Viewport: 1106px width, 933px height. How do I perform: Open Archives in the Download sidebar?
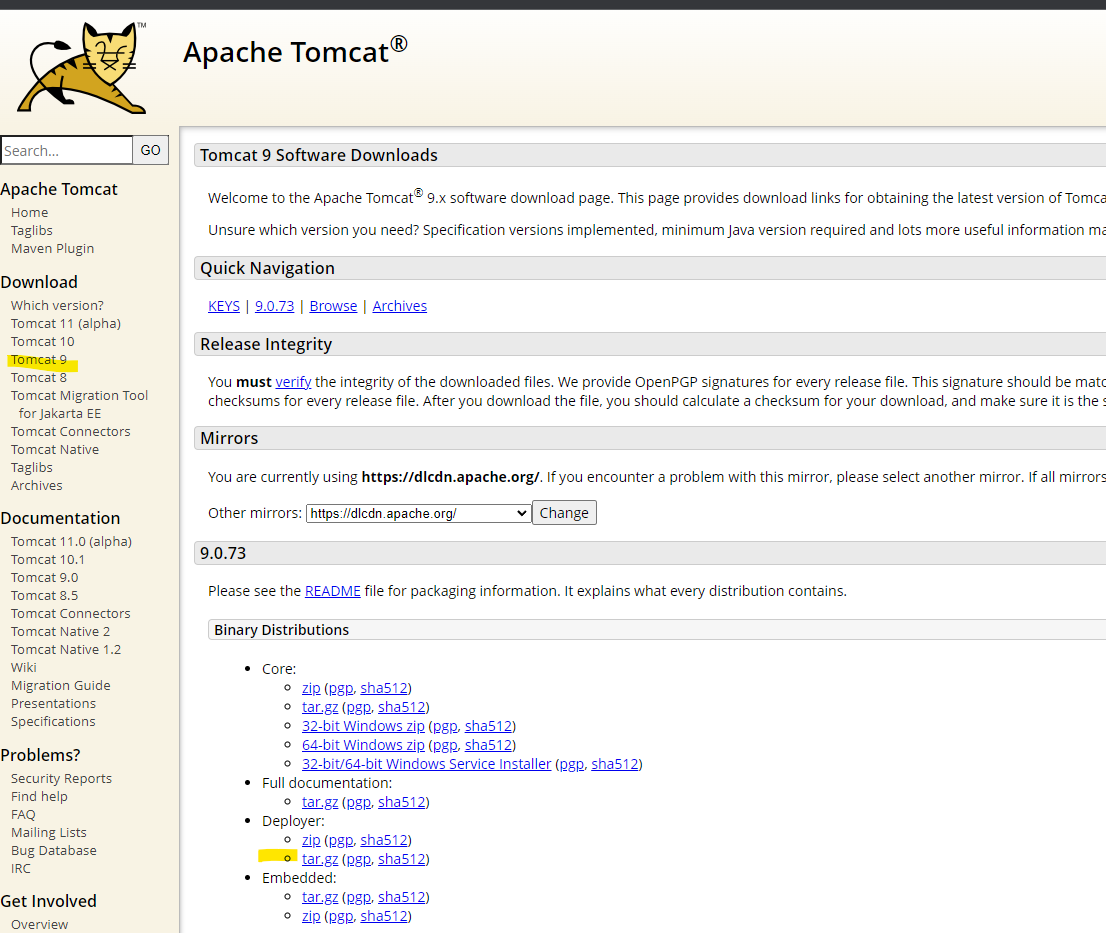[37, 485]
